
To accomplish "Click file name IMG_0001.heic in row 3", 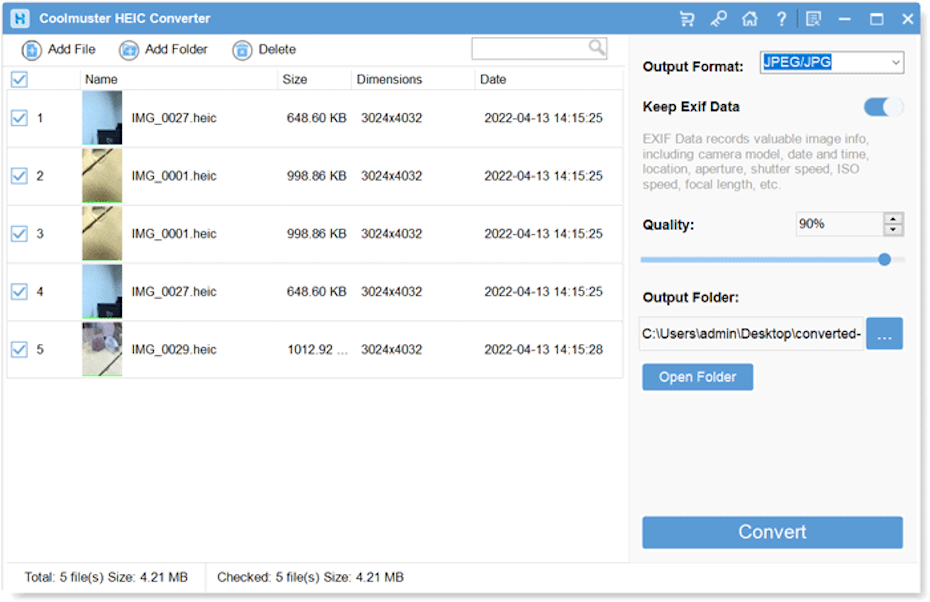I will click(174, 234).
